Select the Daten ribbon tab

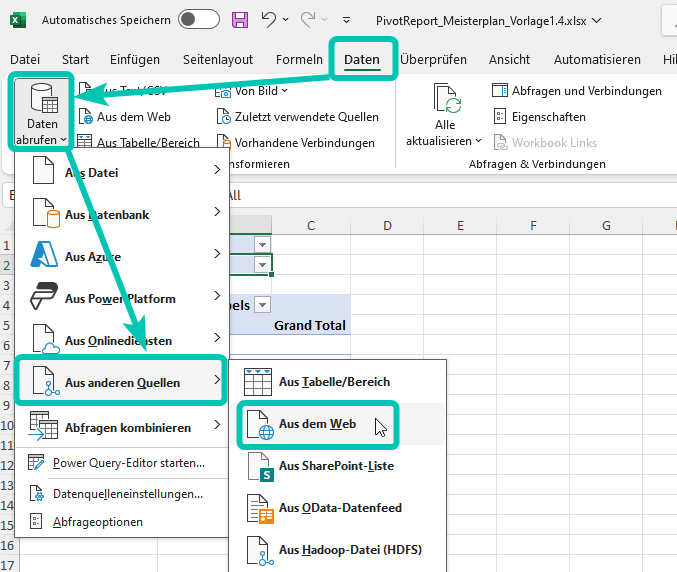tap(362, 60)
